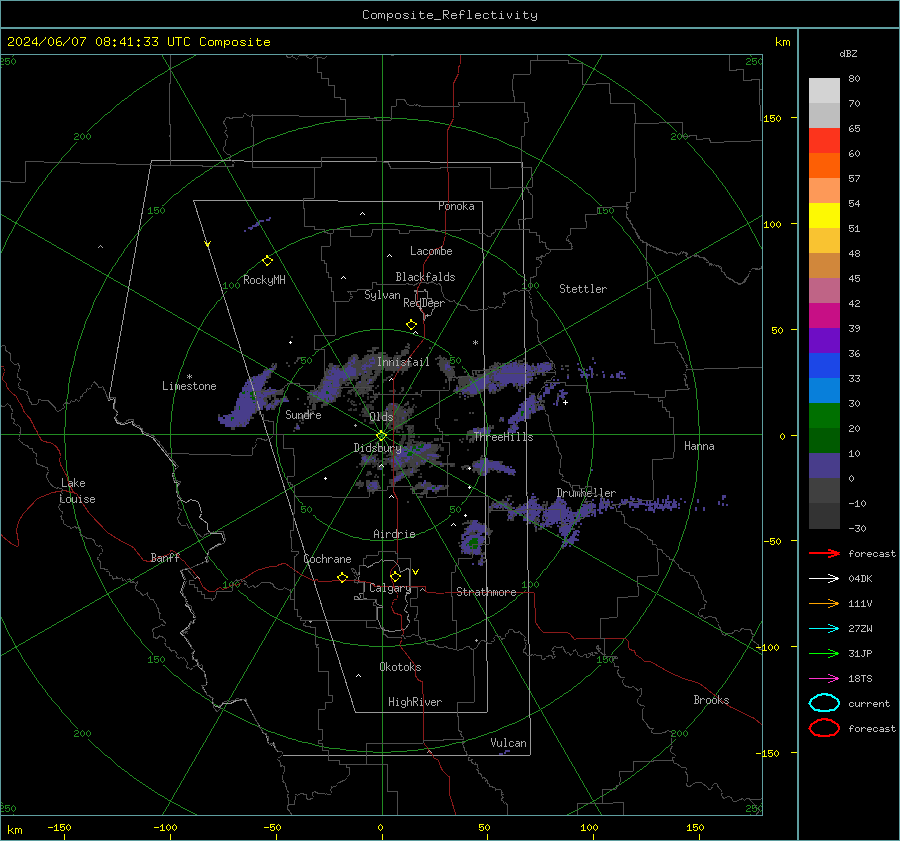The image size is (900, 841).
Task: Click the yellow diamond marker above RockyMH
Action: click(267, 261)
